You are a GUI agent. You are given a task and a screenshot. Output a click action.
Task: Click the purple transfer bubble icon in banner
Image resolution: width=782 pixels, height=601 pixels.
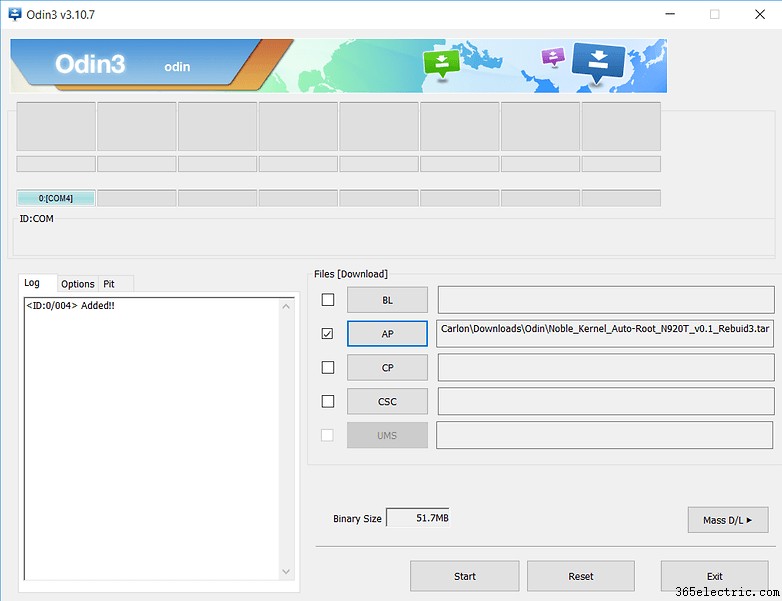(x=553, y=57)
